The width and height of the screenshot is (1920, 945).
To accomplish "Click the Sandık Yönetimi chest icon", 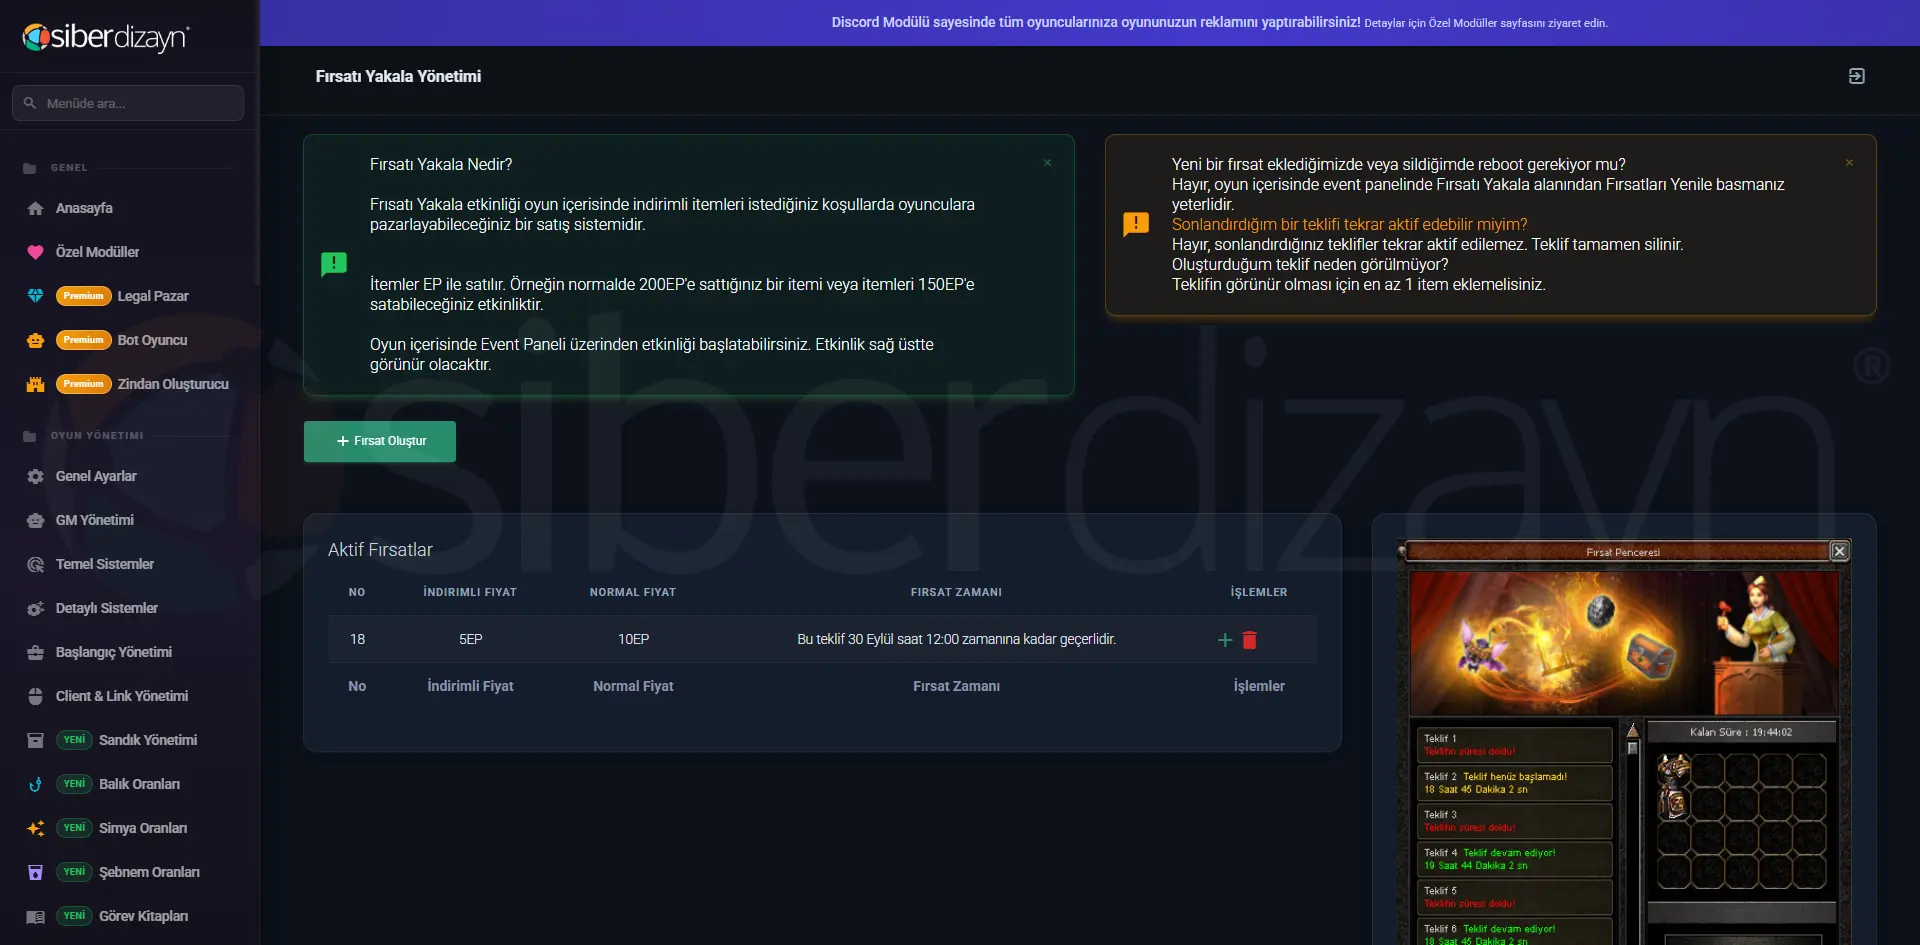I will pos(35,740).
